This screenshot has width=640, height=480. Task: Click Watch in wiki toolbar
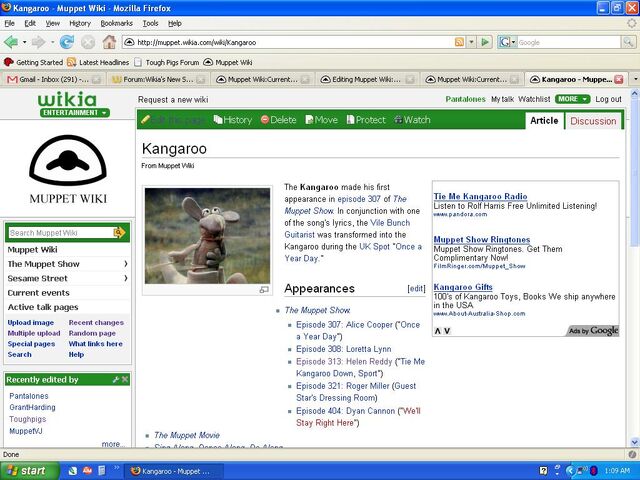(412, 120)
